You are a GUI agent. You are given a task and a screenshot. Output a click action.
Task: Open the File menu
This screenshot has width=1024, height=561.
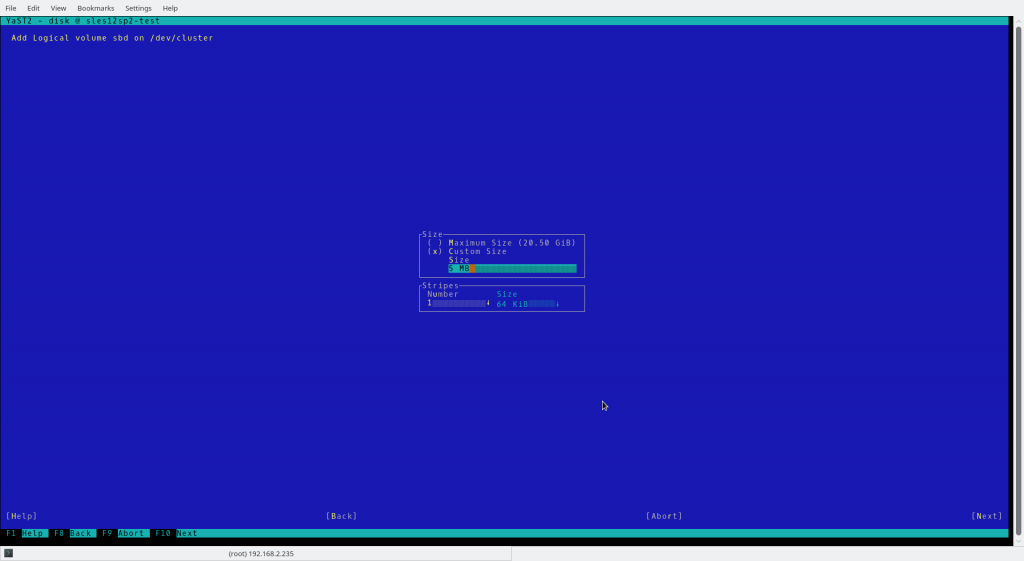pyautogui.click(x=11, y=8)
